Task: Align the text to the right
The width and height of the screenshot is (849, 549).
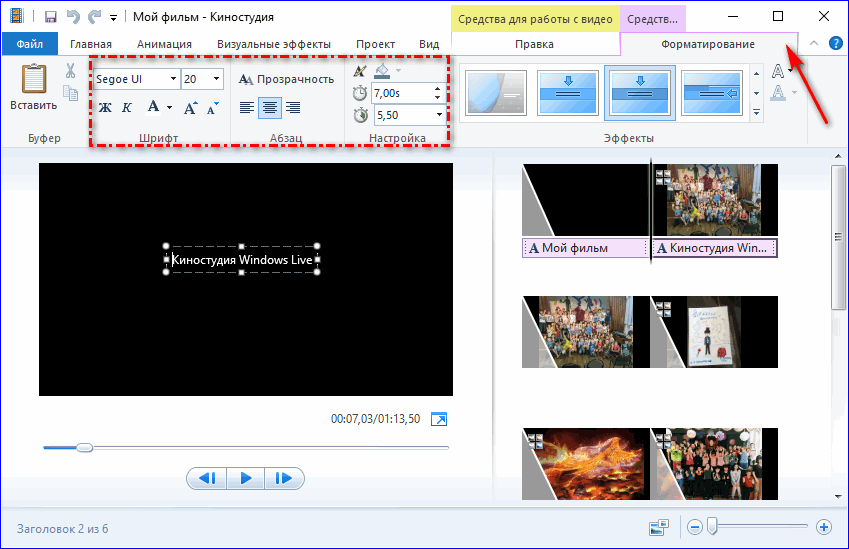Action: pos(293,108)
